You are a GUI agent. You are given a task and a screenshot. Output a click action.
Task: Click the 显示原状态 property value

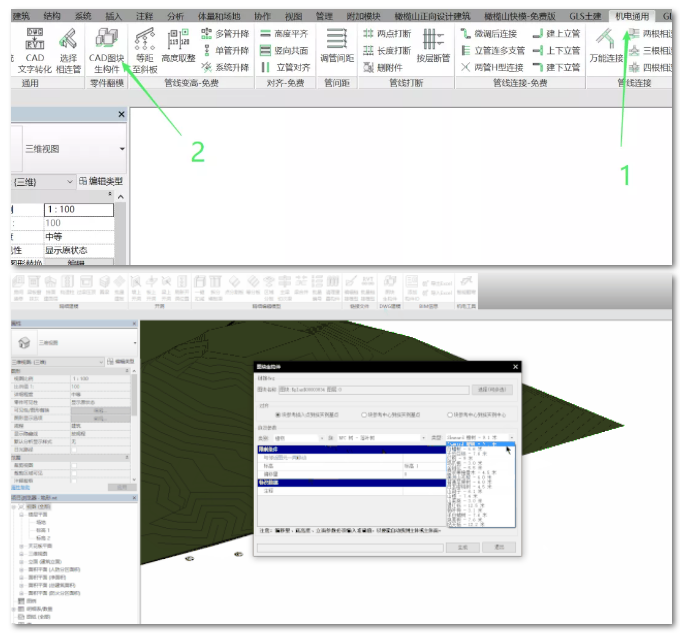(x=79, y=250)
